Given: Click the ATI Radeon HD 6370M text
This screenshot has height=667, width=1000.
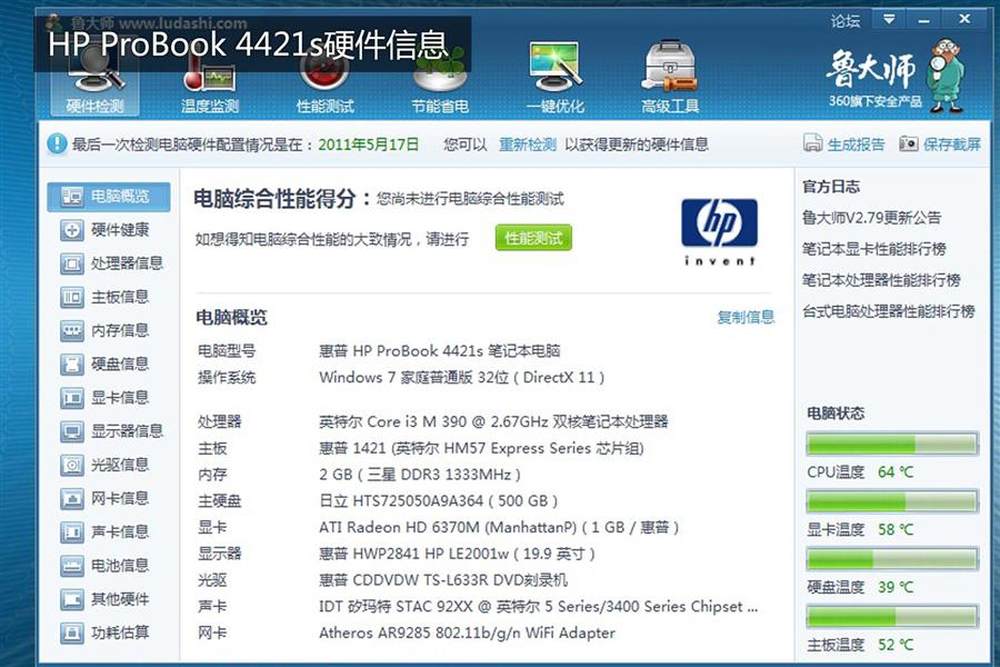Looking at the screenshot, I should point(499,527).
